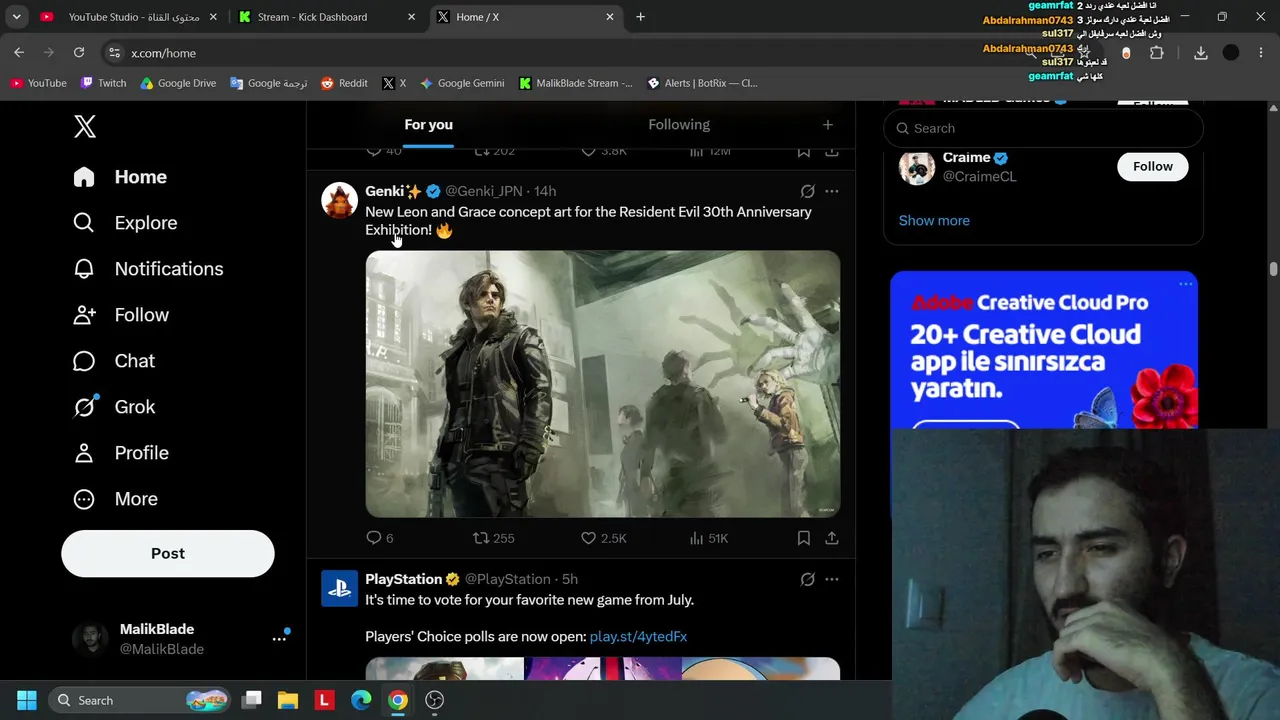1280x720 pixels.
Task: Open Notifications in the sidebar
Action: [x=148, y=269]
